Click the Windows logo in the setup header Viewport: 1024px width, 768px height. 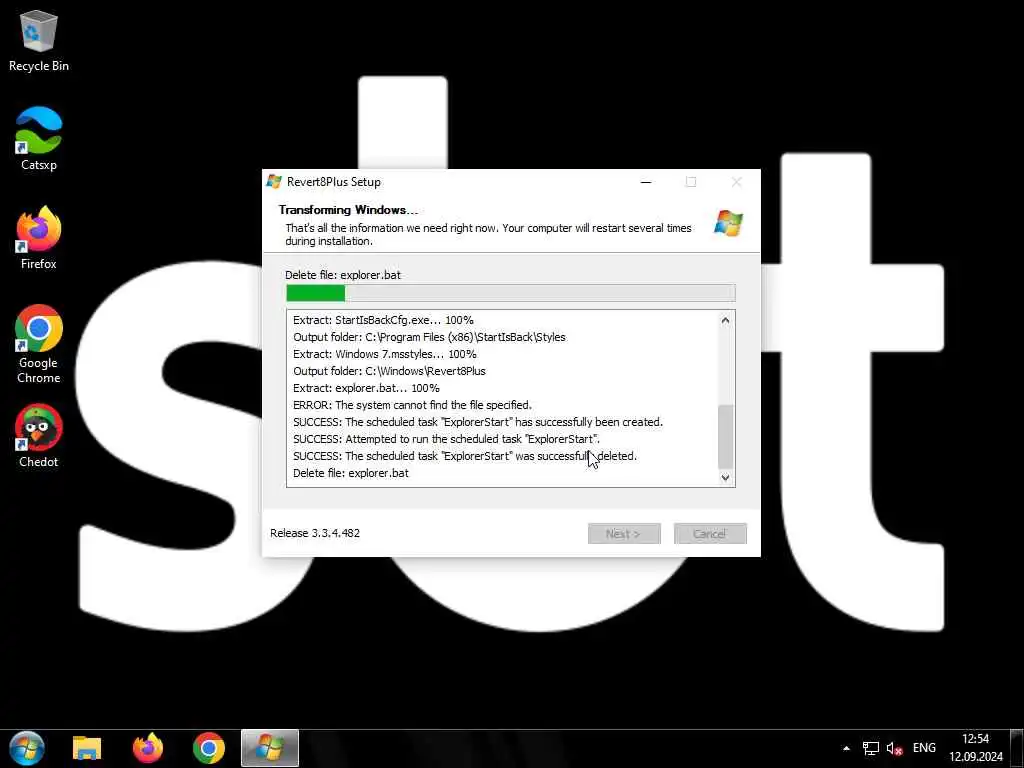click(728, 223)
